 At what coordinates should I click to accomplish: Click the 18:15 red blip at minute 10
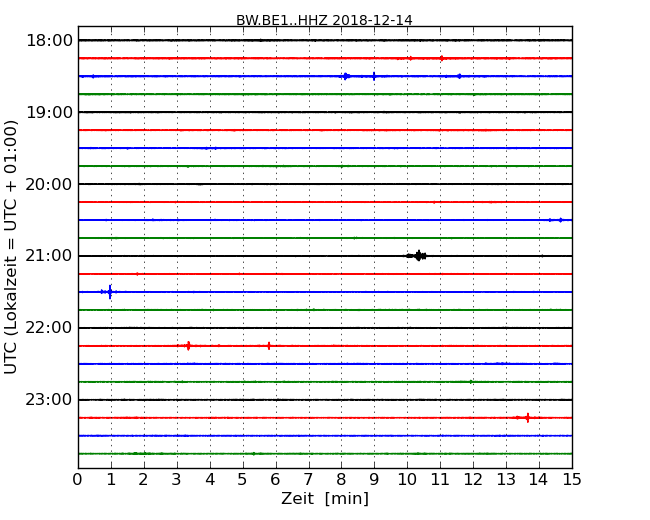coord(410,58)
